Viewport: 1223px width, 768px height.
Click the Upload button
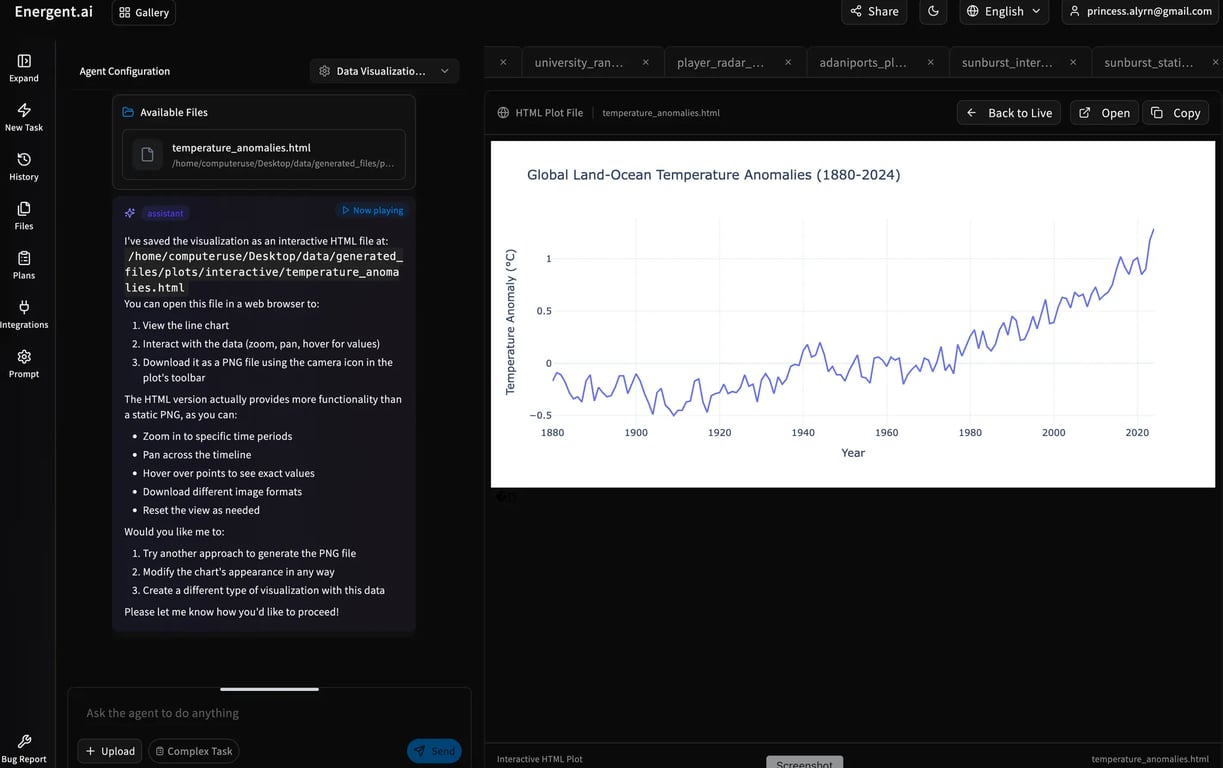pos(109,751)
